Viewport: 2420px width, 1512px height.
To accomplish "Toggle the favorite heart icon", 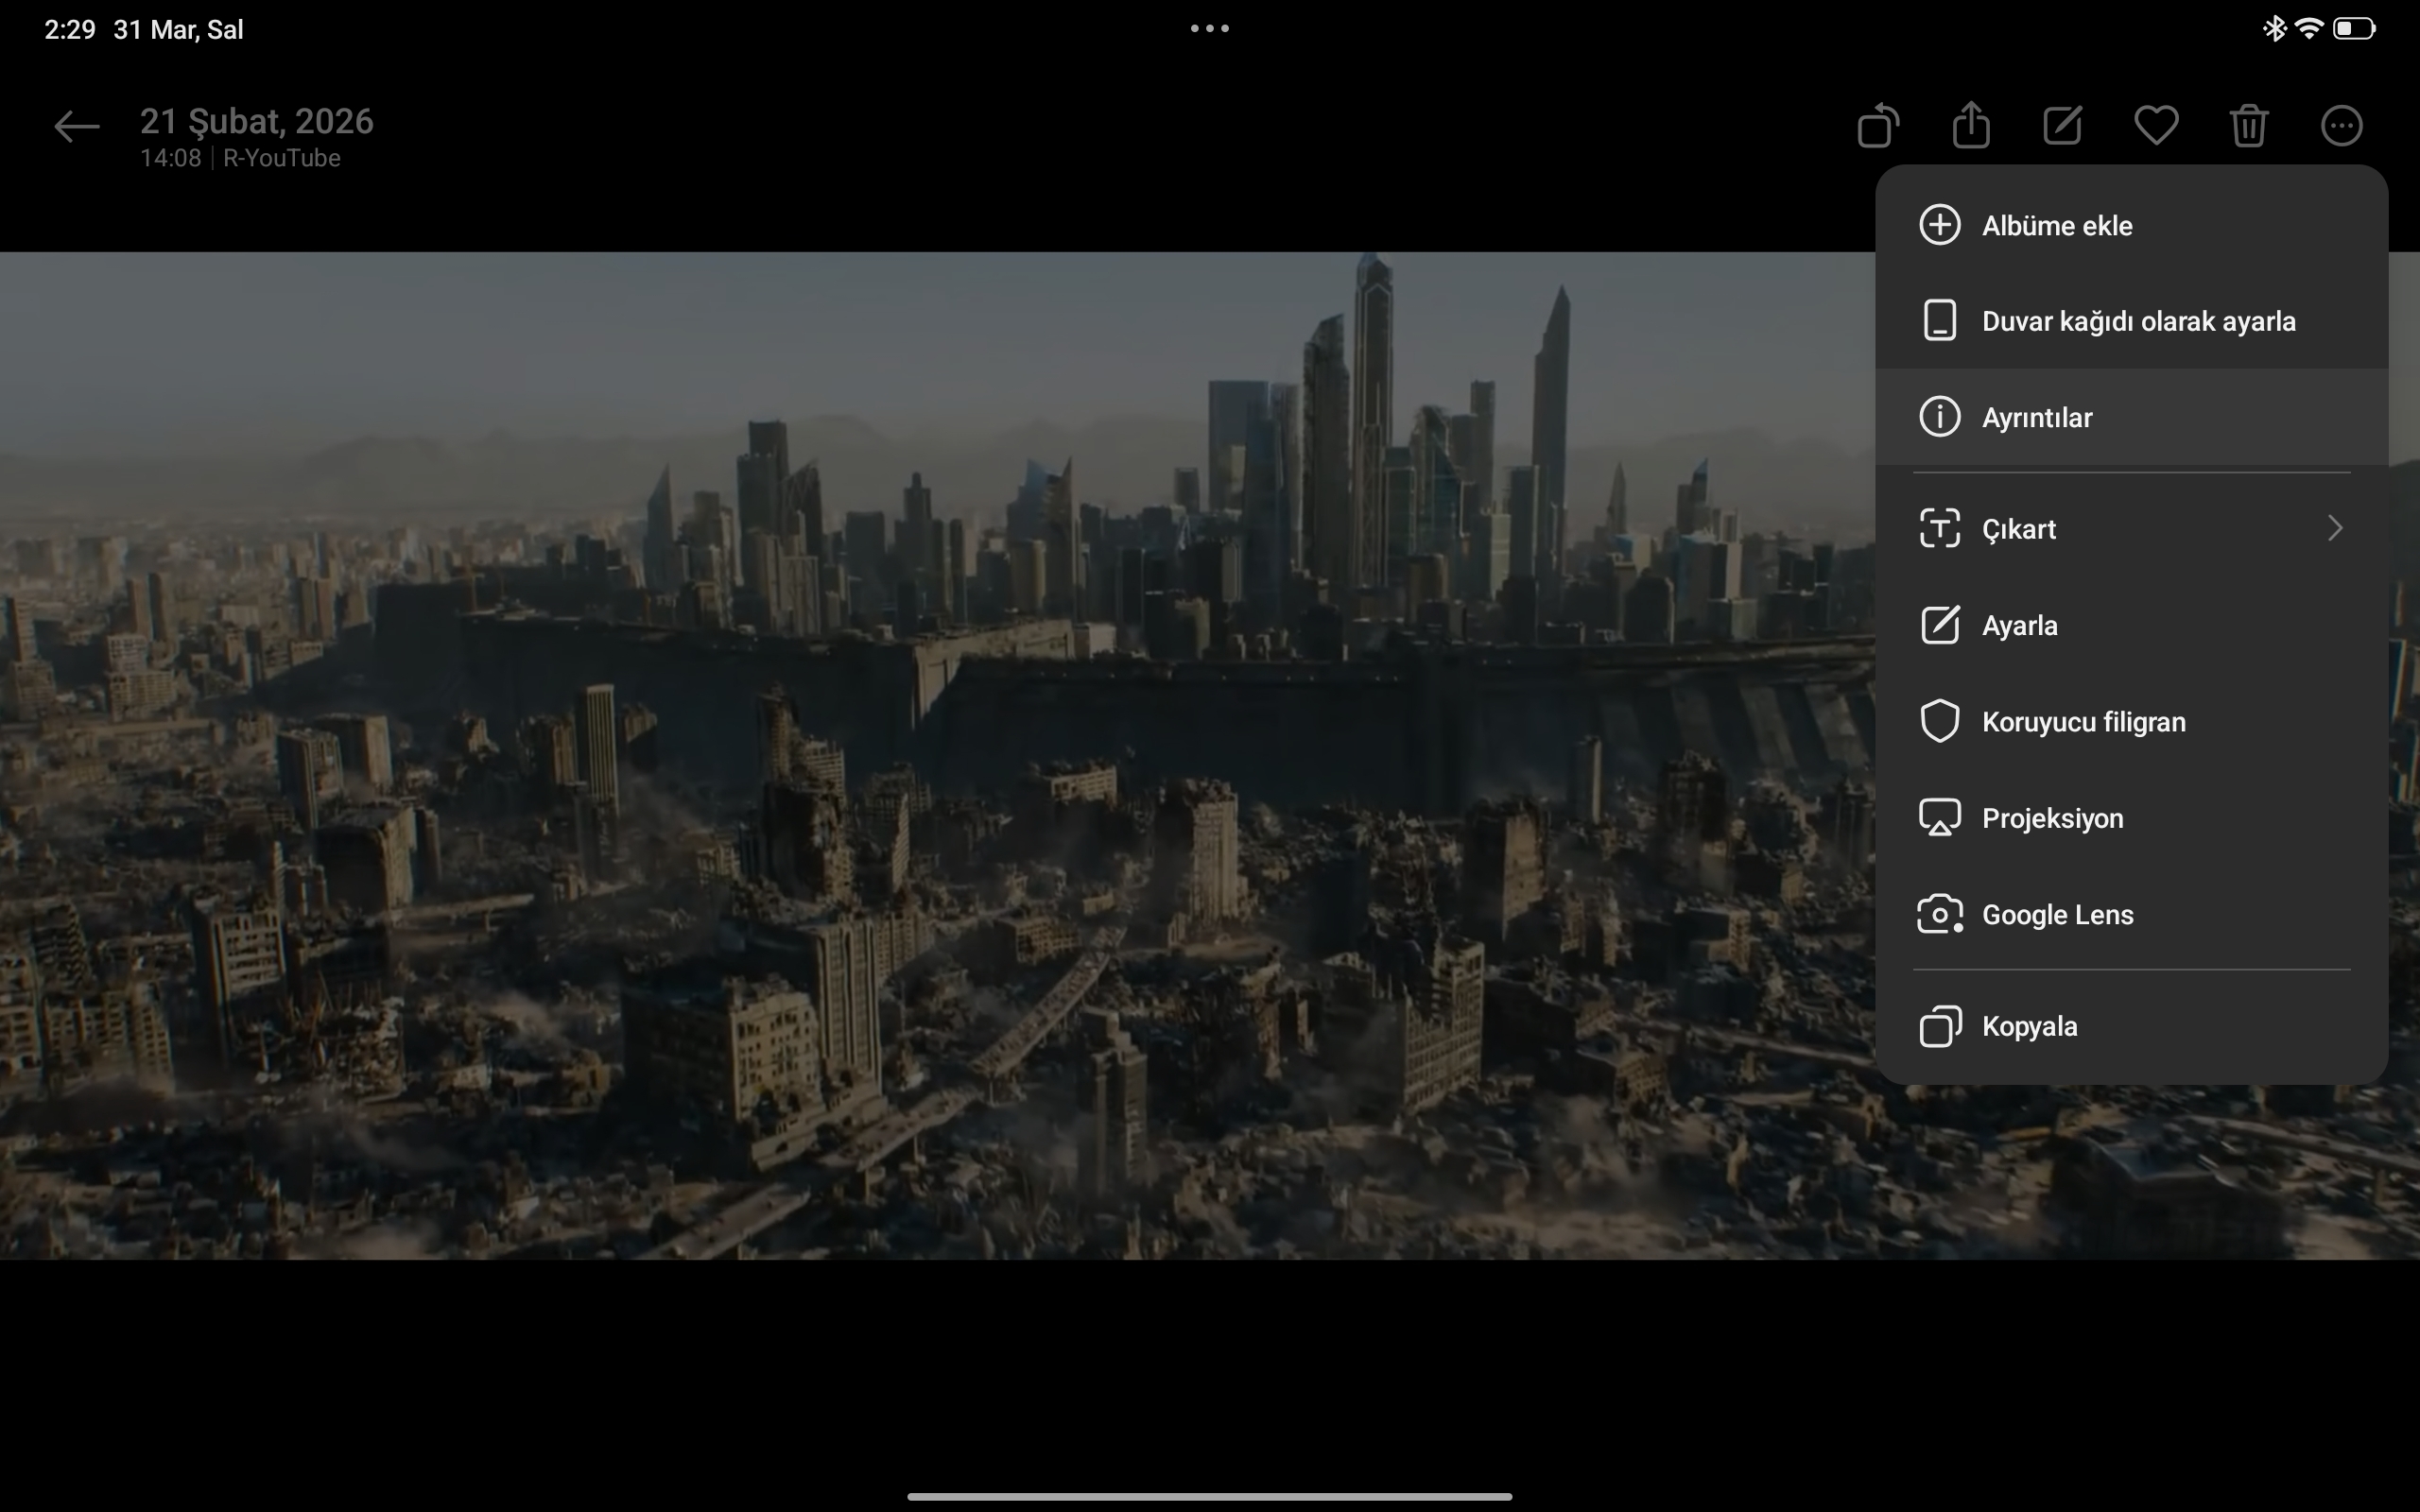I will pos(2156,126).
